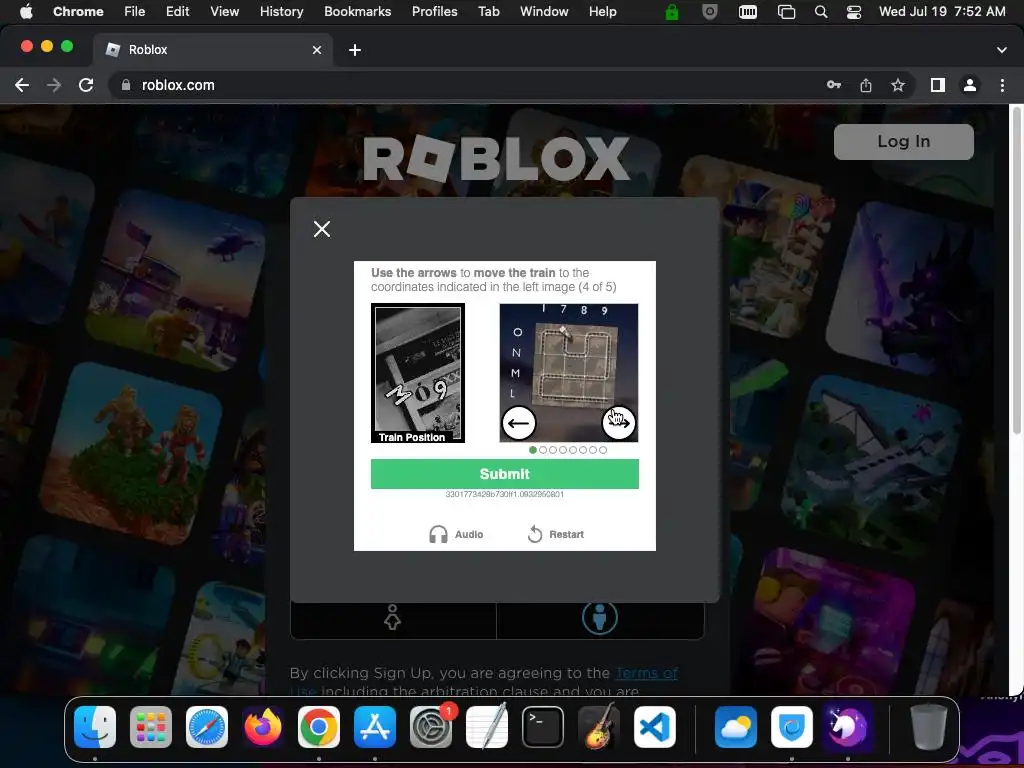This screenshot has height=768, width=1024.
Task: Open the Chrome application menu
Action: click(x=78, y=12)
